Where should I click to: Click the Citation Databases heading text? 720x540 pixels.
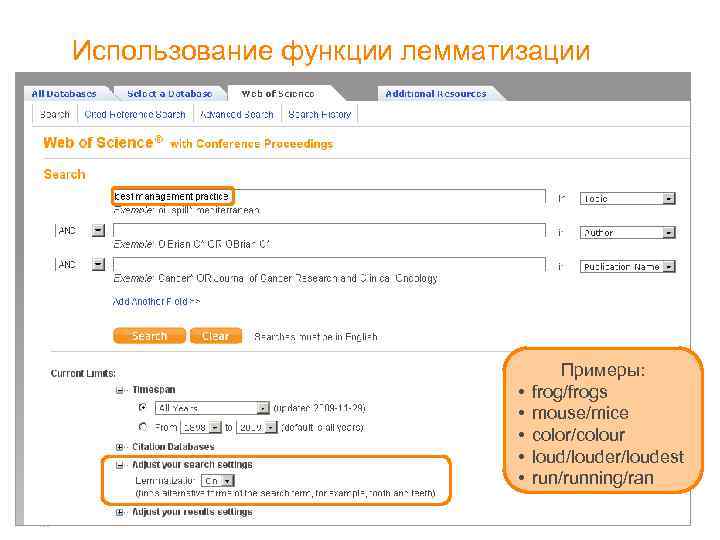point(173,447)
